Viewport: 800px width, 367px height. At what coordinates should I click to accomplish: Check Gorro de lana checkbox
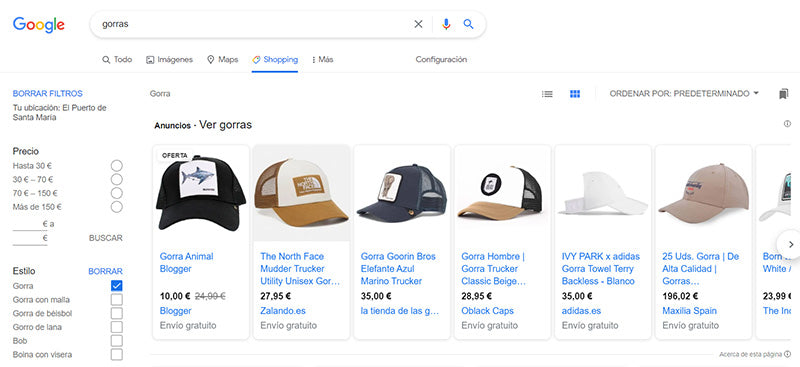tap(117, 327)
